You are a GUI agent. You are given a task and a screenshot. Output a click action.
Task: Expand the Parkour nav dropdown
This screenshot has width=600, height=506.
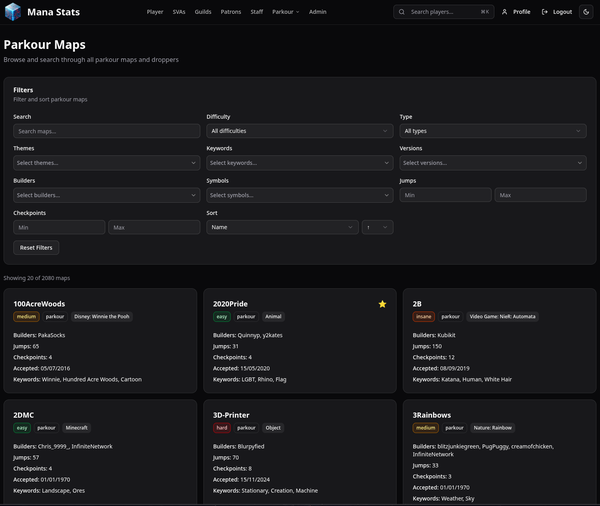pyautogui.click(x=285, y=12)
